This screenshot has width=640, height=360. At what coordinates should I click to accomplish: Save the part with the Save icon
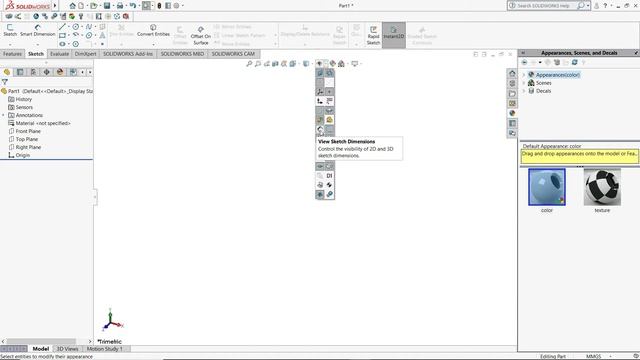click(x=107, y=6)
